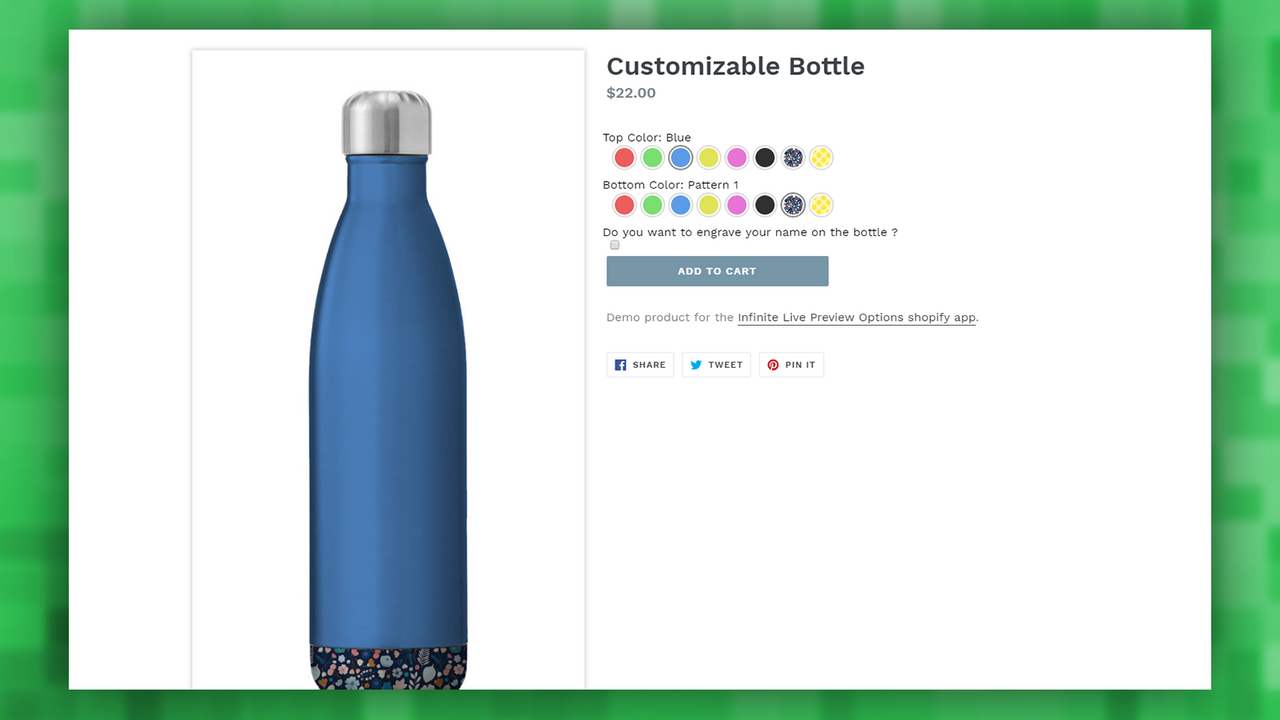The width and height of the screenshot is (1280, 720).
Task: Tweet the Customizable Bottle
Action: 716,364
